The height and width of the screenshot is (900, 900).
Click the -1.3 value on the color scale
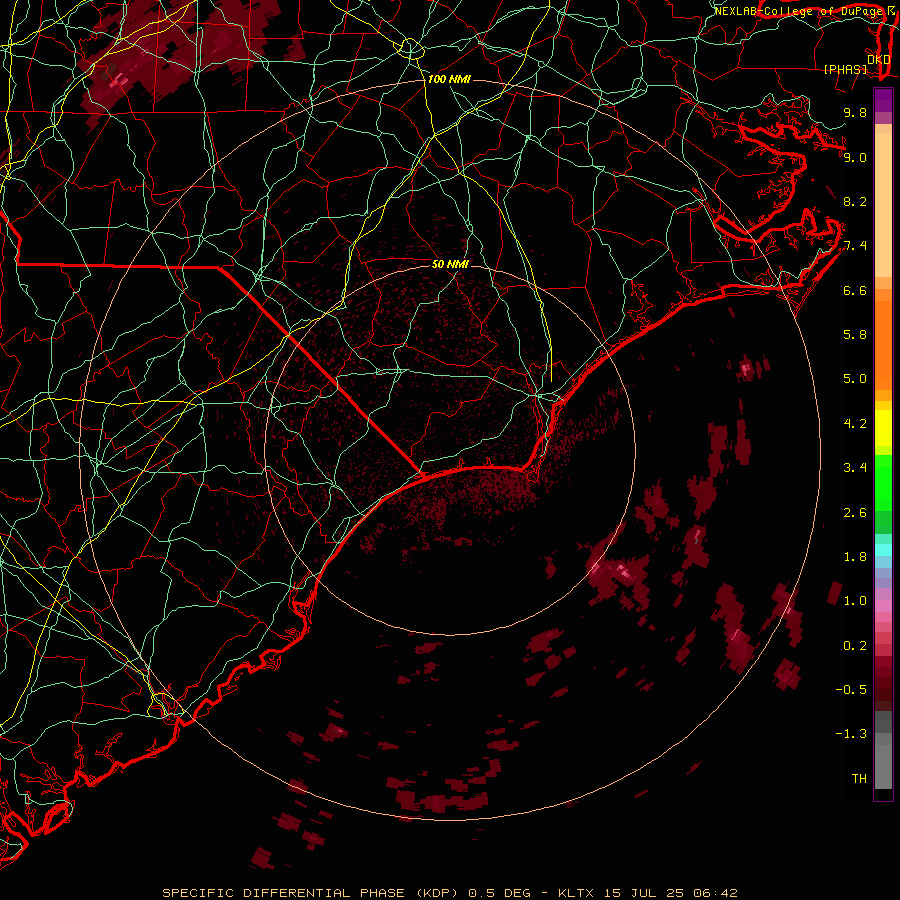click(x=851, y=734)
